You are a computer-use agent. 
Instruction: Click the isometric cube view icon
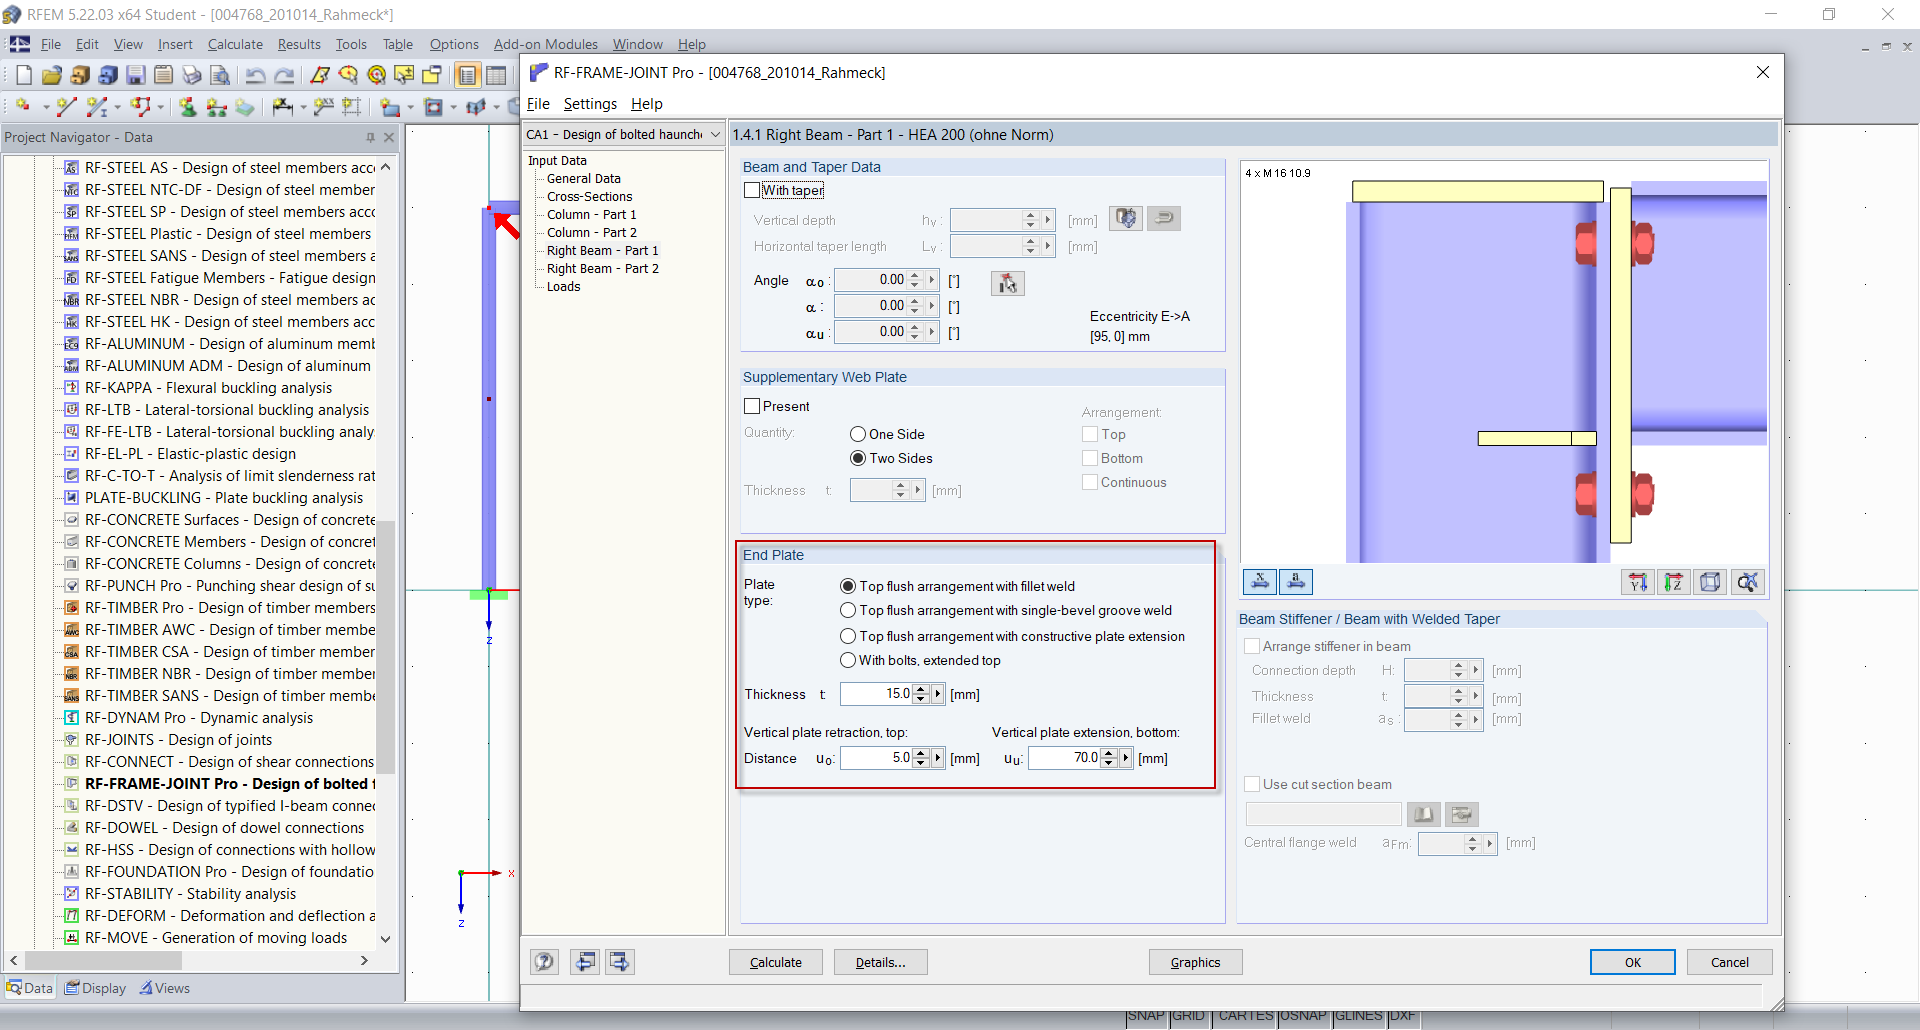pyautogui.click(x=1711, y=581)
